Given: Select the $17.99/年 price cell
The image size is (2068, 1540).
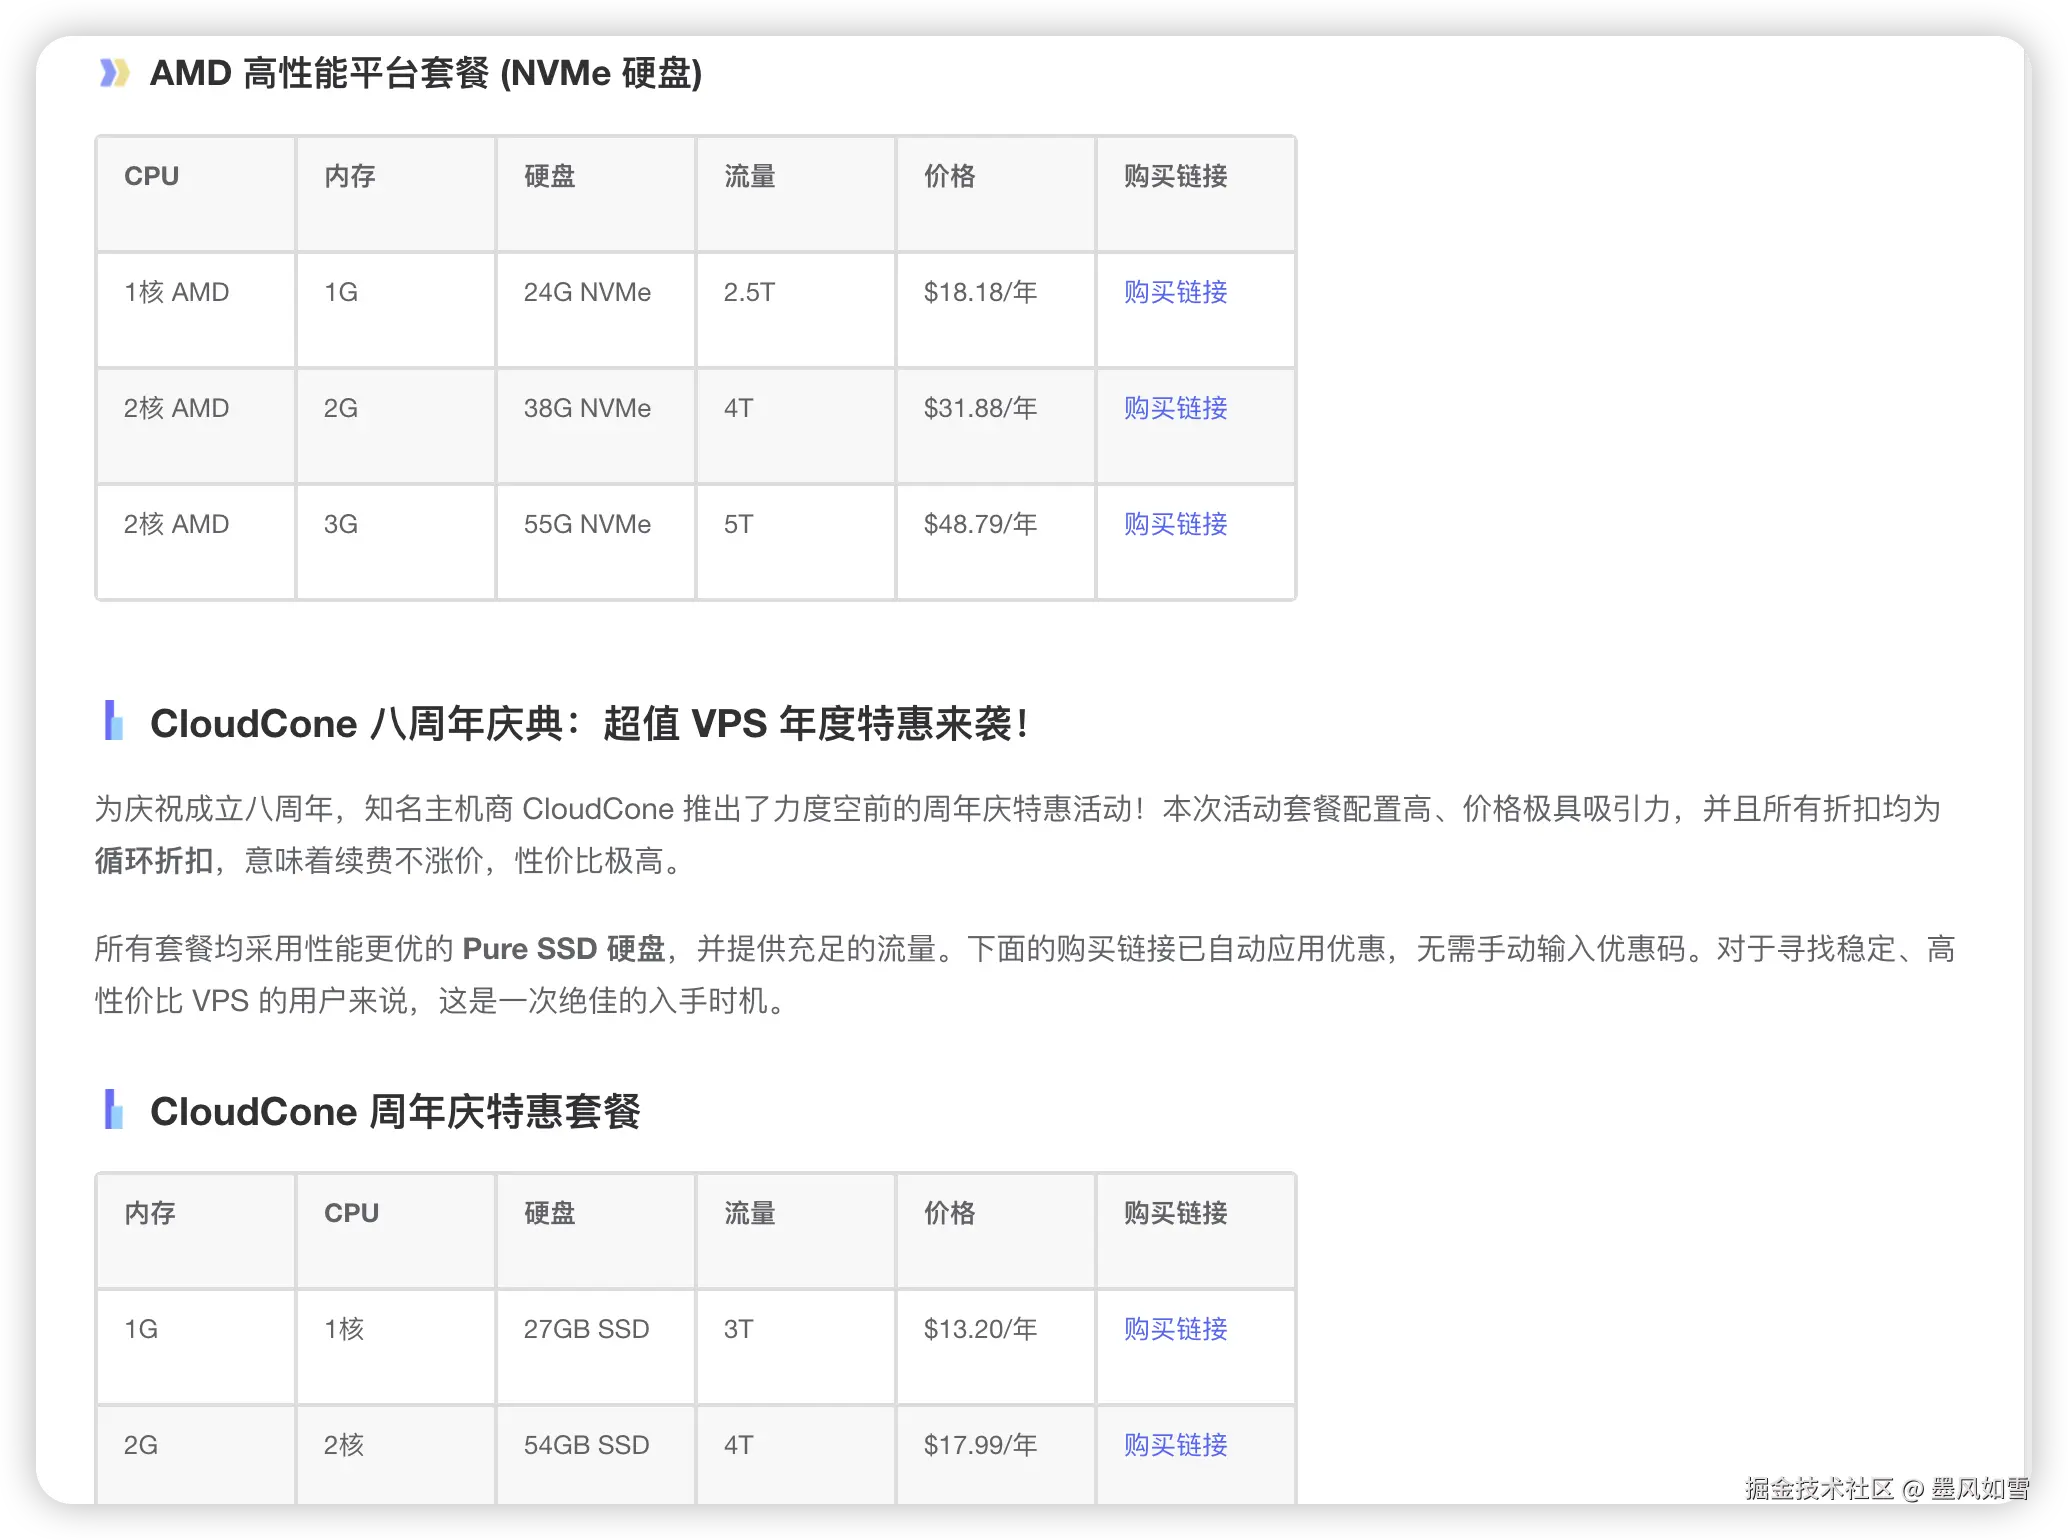Looking at the screenshot, I should (996, 1455).
